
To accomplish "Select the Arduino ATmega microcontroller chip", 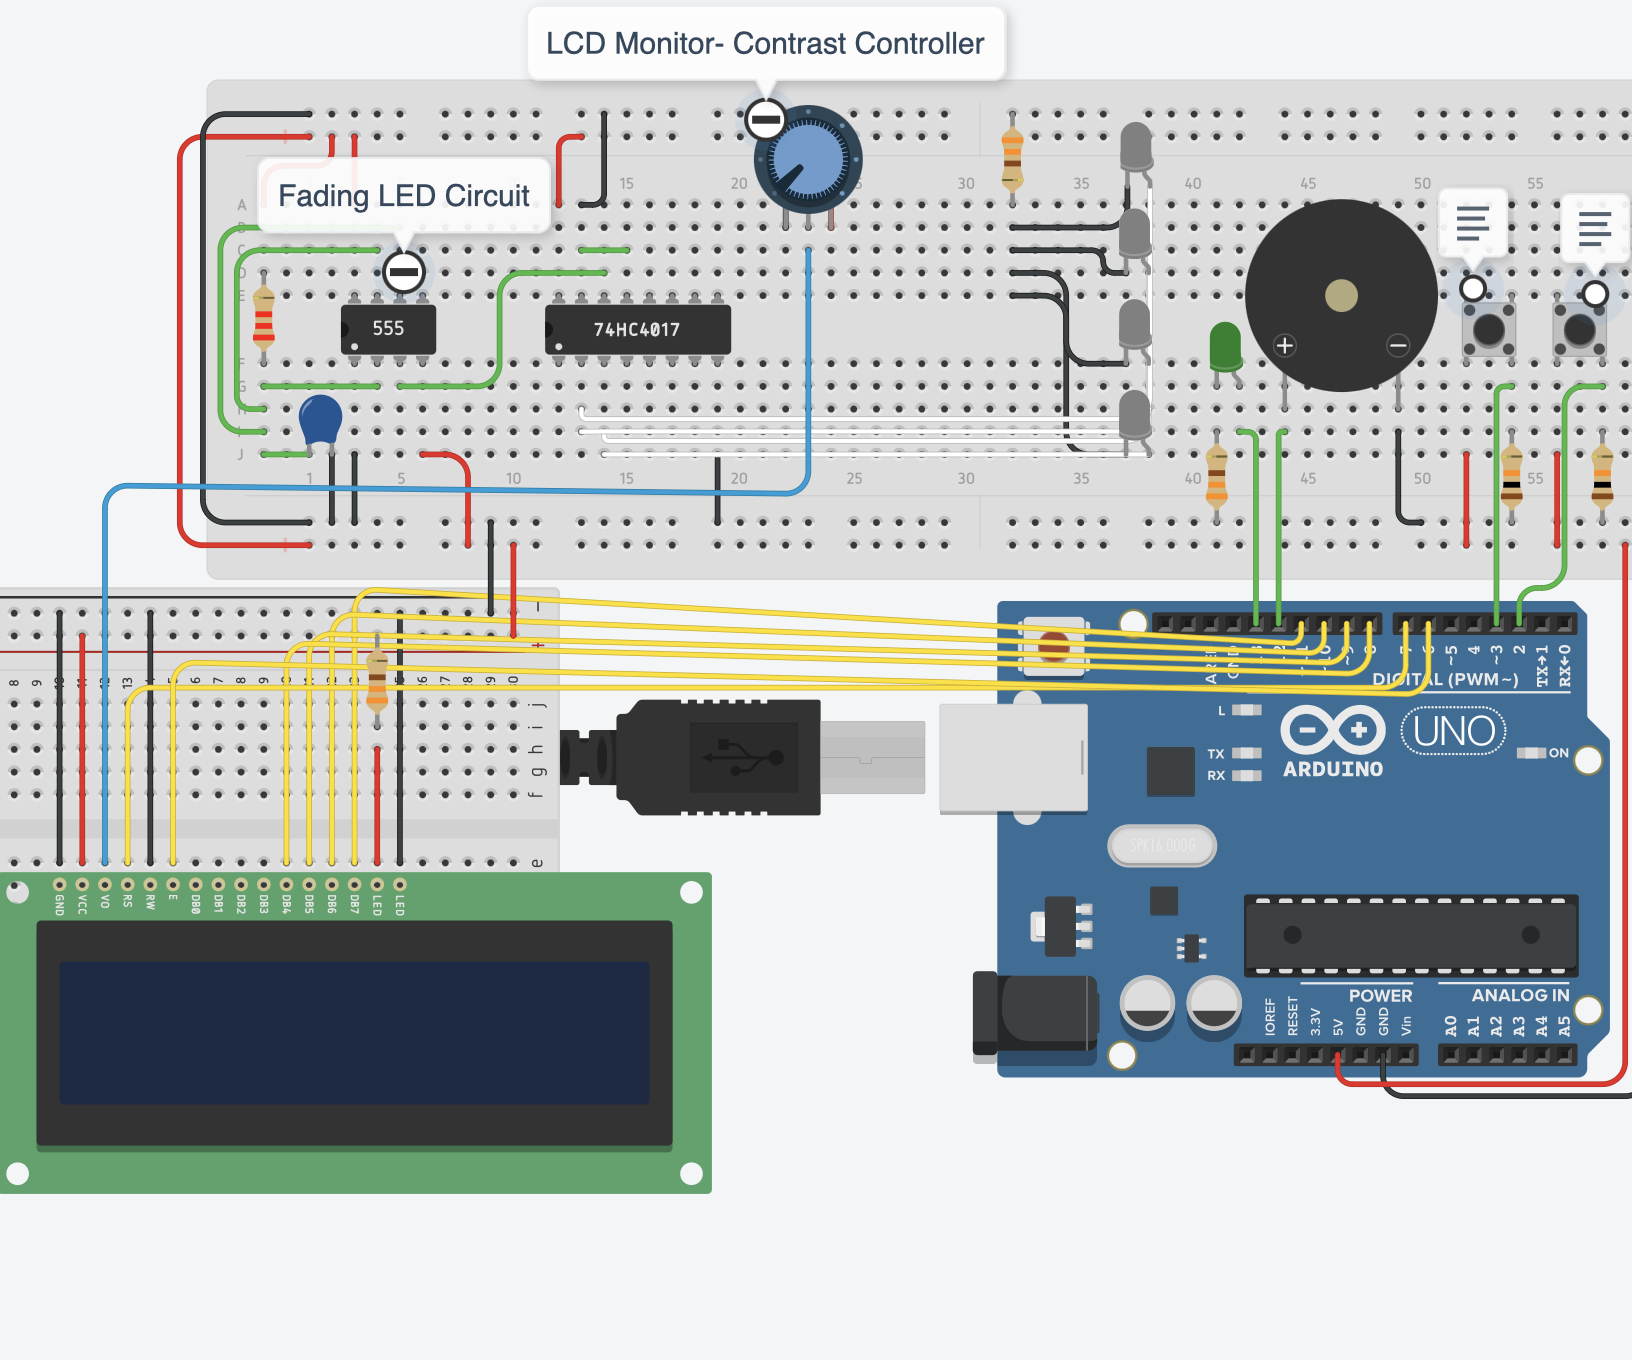I will [x=1410, y=935].
